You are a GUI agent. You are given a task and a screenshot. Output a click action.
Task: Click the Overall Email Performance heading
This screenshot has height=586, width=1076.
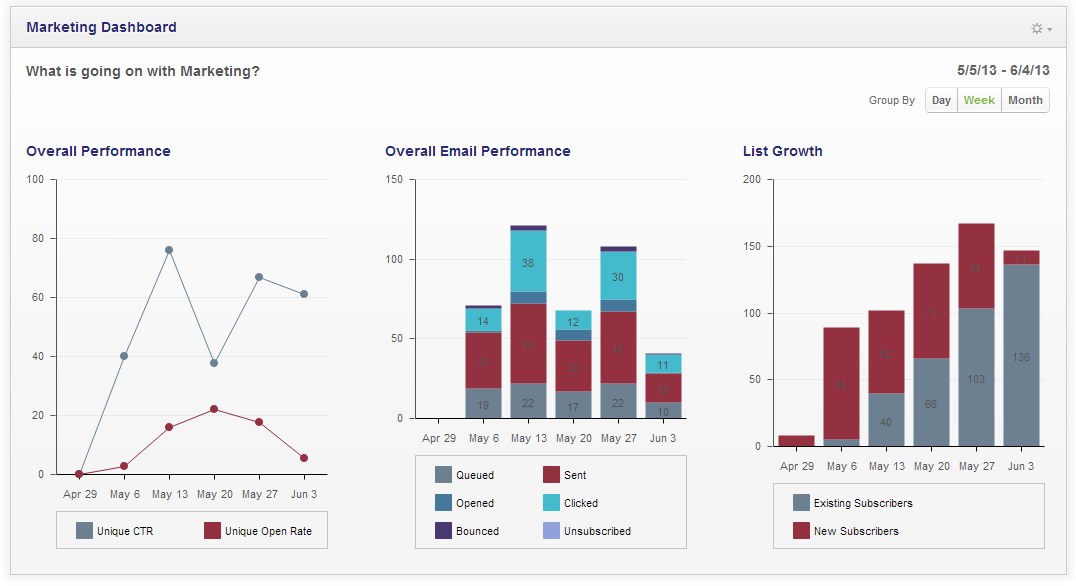(x=478, y=151)
